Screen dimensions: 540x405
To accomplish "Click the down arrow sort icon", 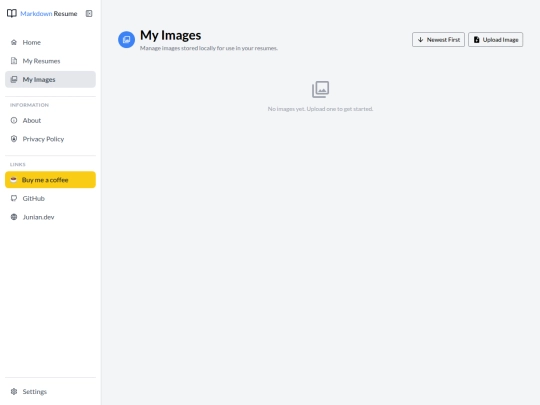I will [420, 40].
